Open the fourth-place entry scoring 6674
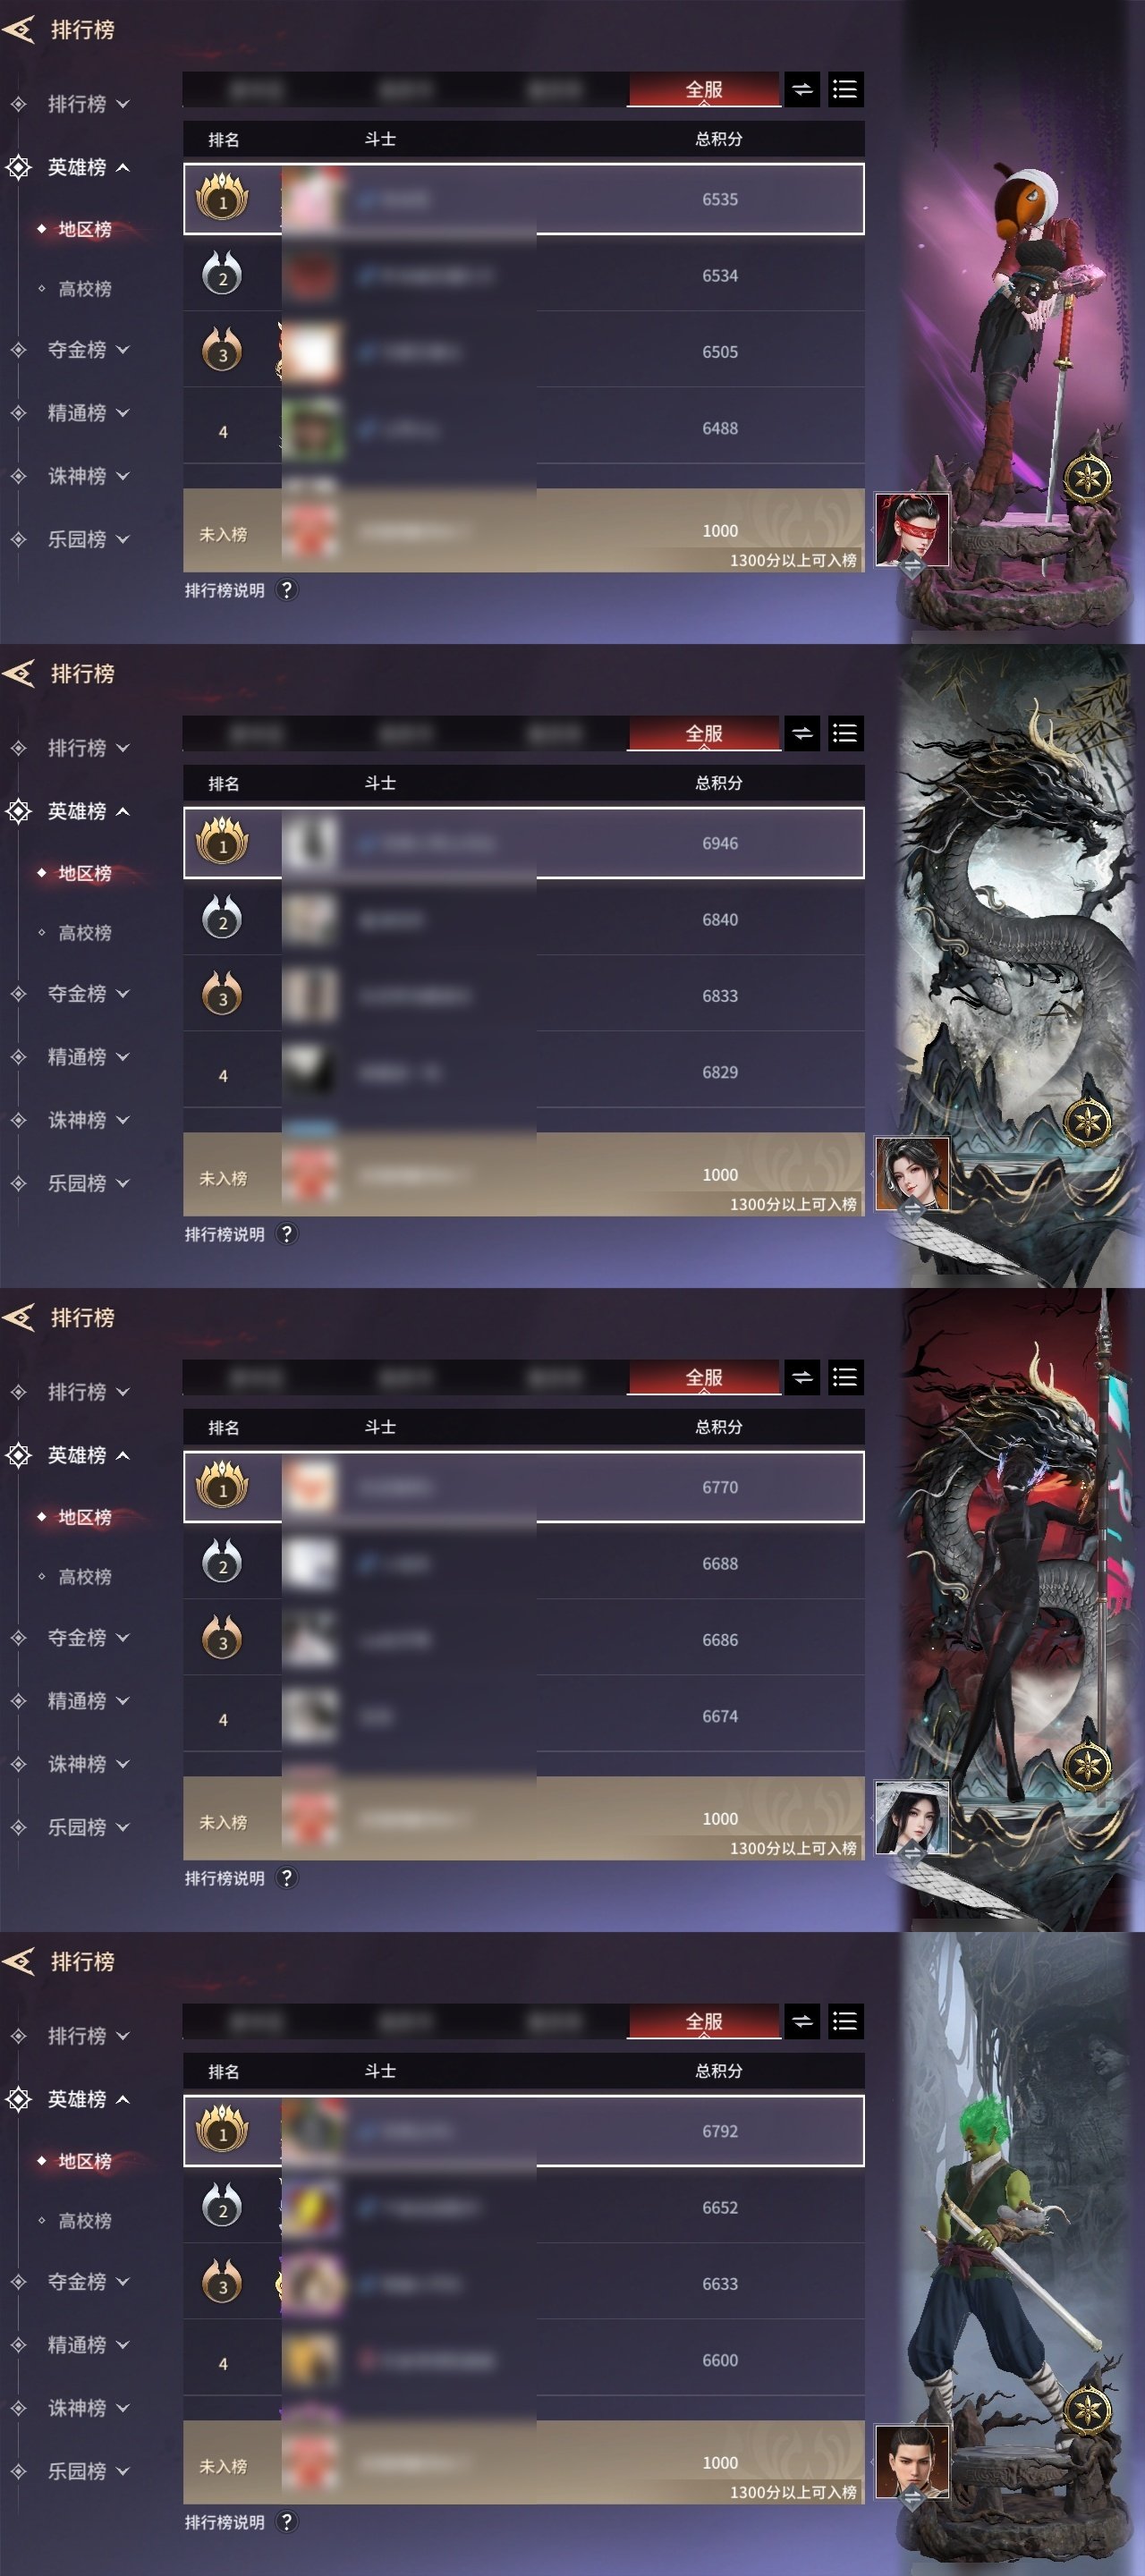Image resolution: width=1145 pixels, height=2576 pixels. 524,1715
